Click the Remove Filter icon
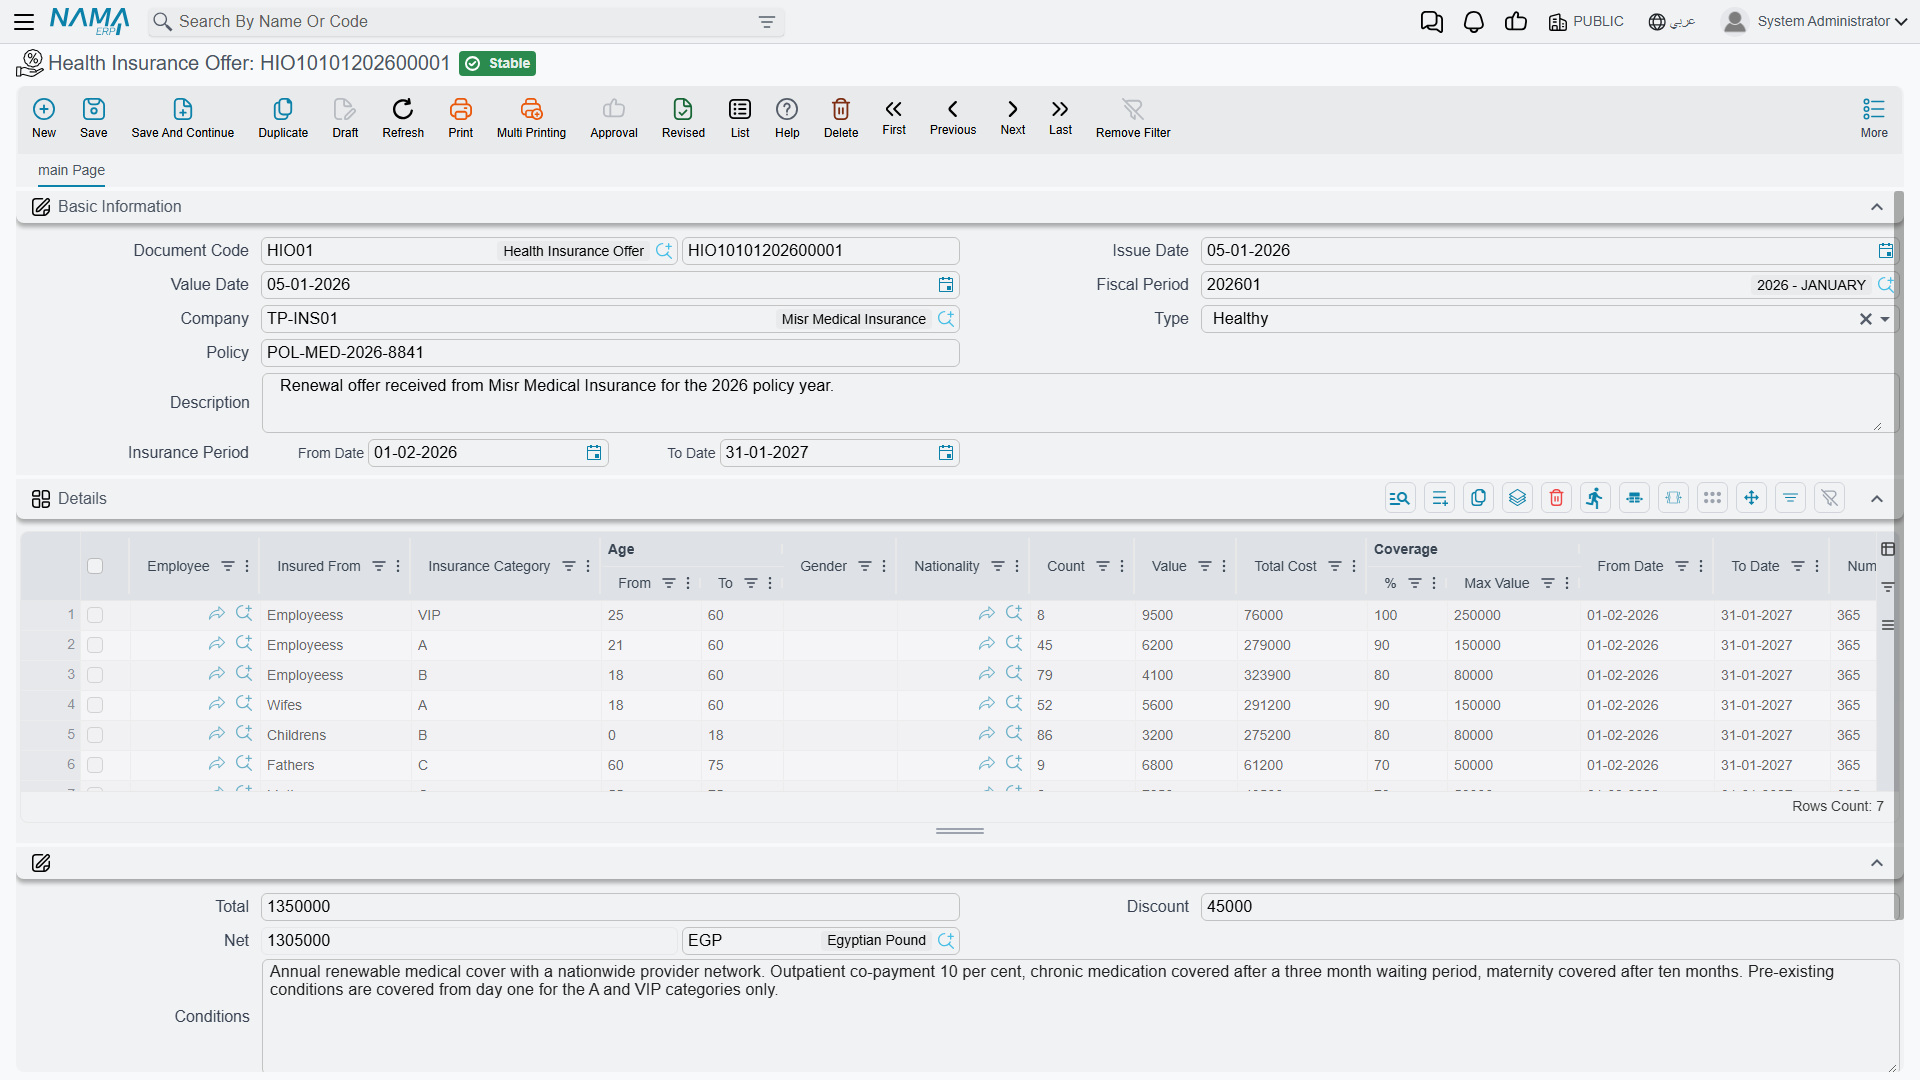This screenshot has width=1920, height=1080. [x=1133, y=117]
